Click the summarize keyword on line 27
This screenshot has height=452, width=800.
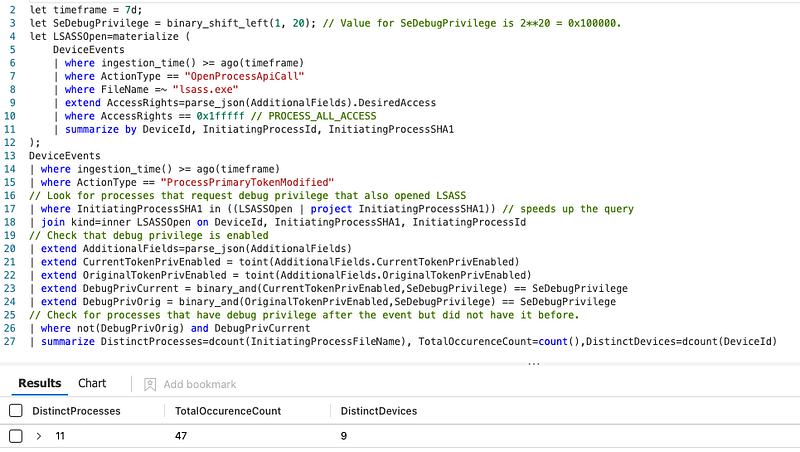tap(68, 341)
